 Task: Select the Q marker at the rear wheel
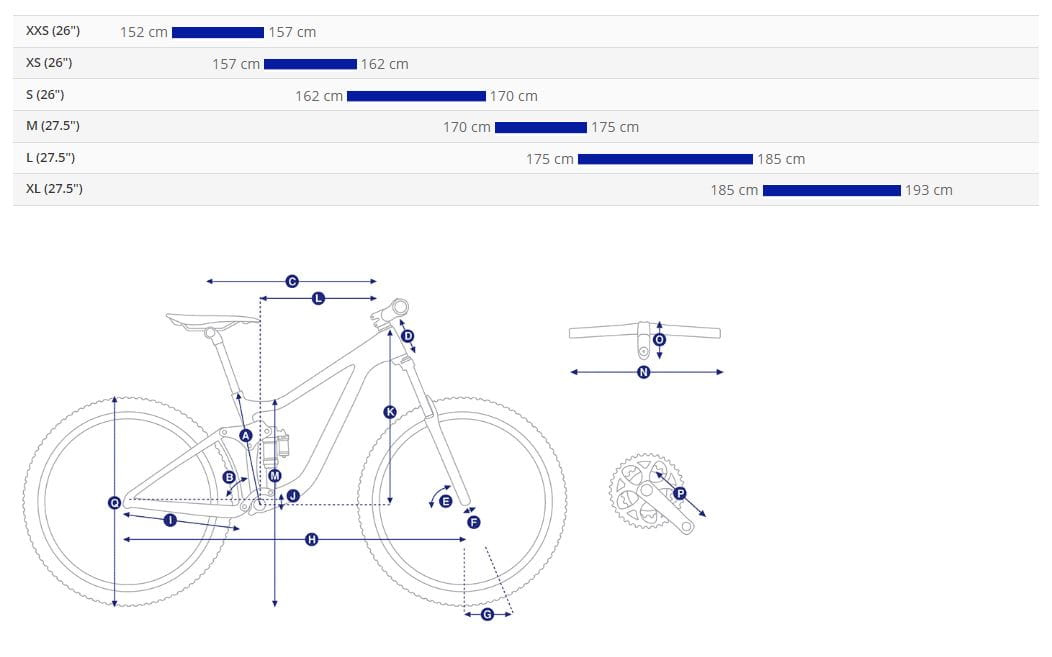[115, 503]
